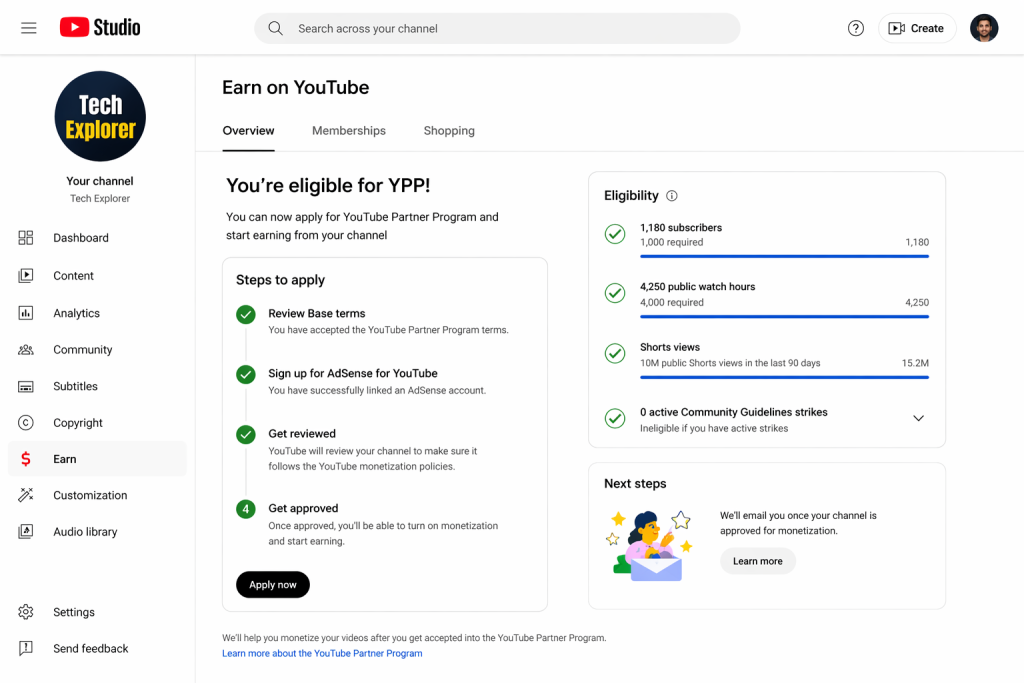Click the Shorts views checkmark icon
This screenshot has height=683, width=1024.
[615, 353]
